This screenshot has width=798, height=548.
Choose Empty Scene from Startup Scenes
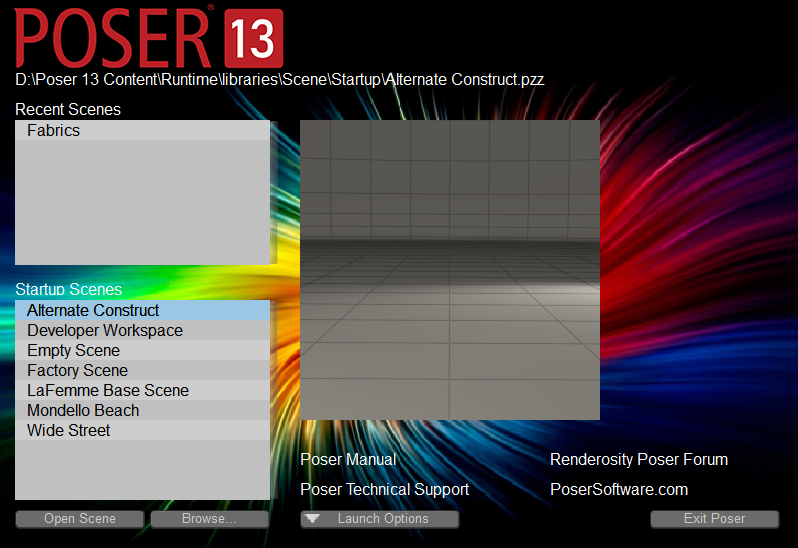point(142,350)
